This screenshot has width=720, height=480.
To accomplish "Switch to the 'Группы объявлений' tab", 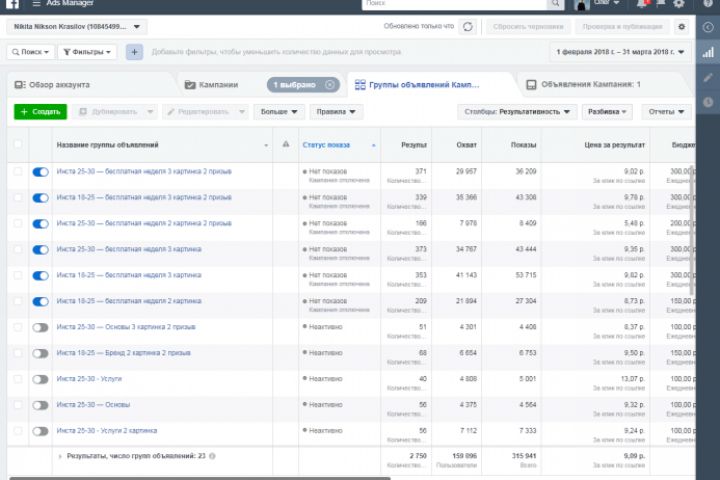I will [x=417, y=85].
